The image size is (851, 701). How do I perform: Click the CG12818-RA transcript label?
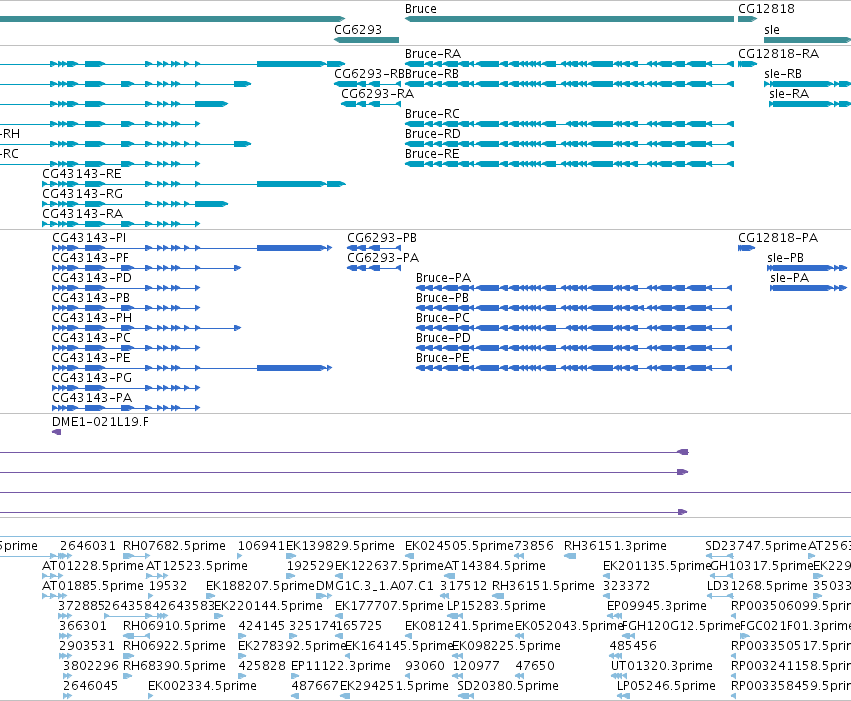click(x=778, y=54)
